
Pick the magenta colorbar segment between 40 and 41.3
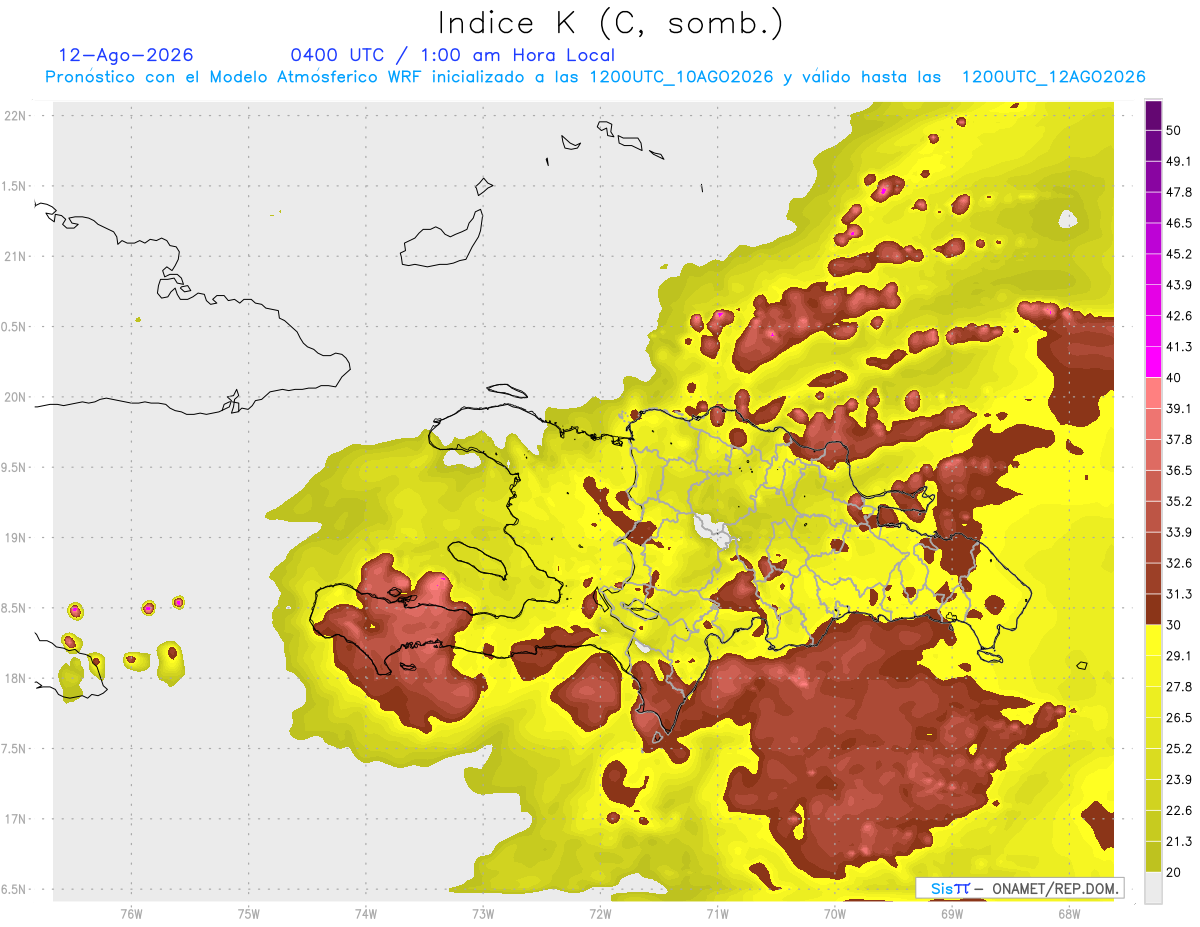1153,362
